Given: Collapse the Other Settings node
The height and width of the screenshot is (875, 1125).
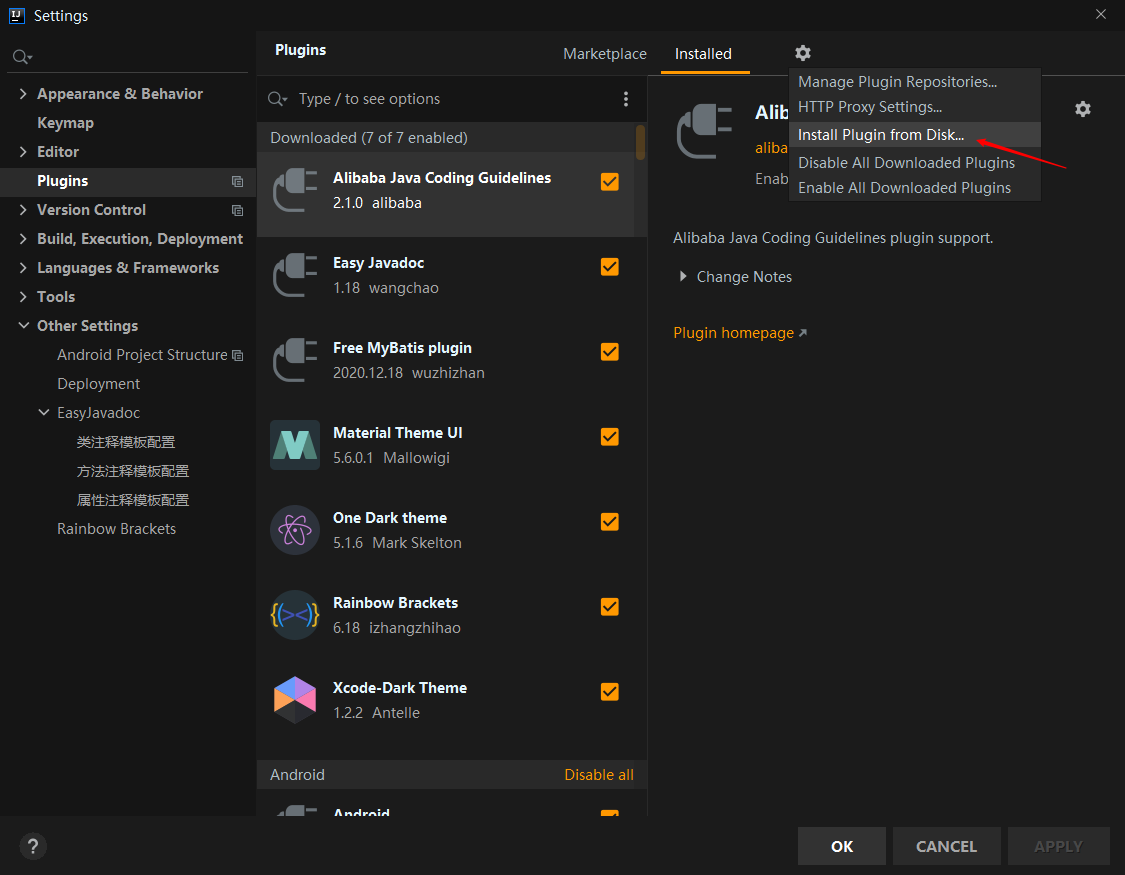Looking at the screenshot, I should (24, 326).
